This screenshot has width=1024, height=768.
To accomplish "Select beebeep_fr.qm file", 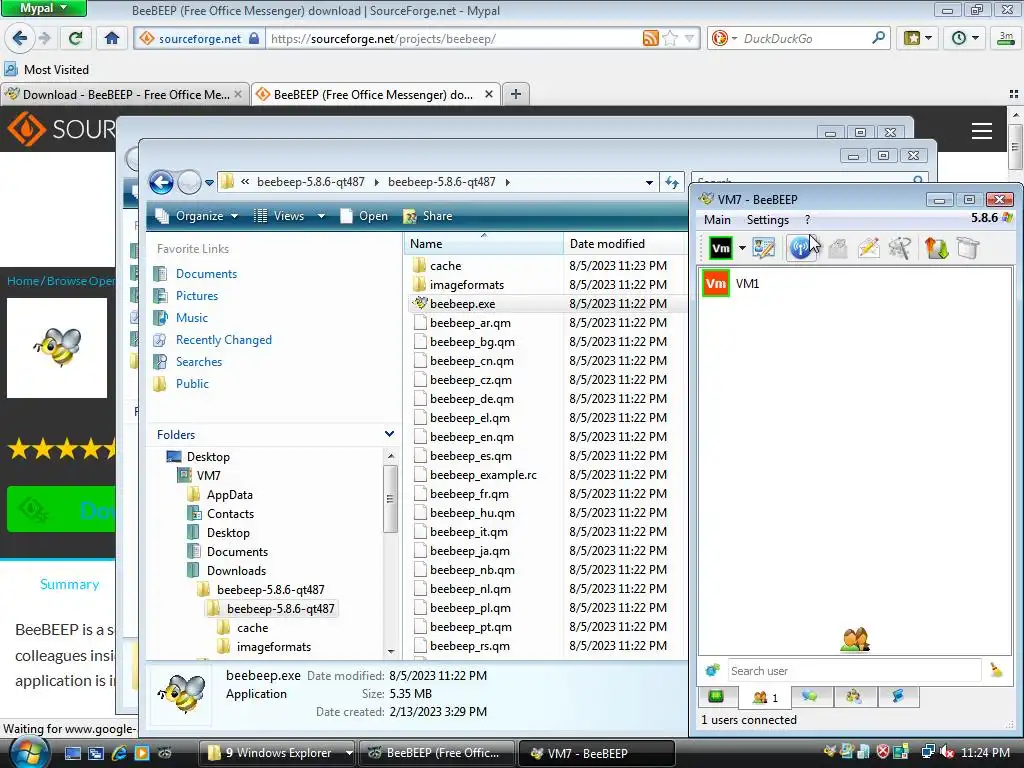I will click(x=469, y=494).
